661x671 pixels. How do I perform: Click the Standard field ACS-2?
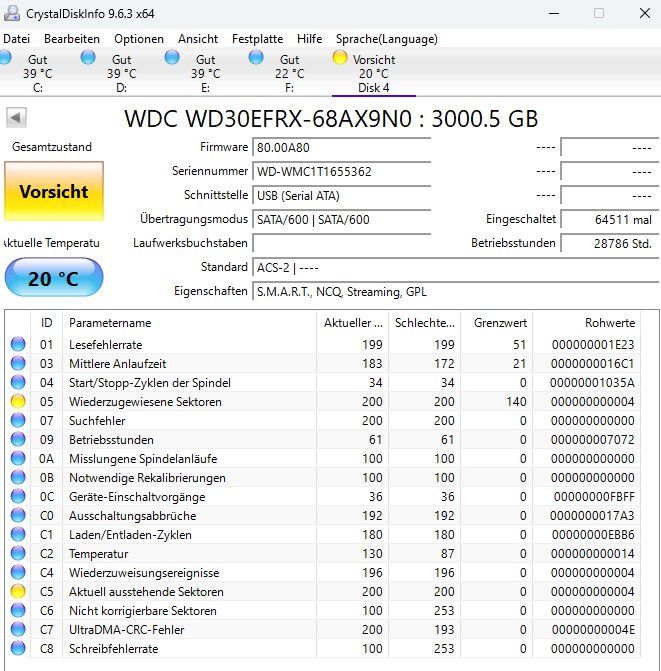click(456, 268)
